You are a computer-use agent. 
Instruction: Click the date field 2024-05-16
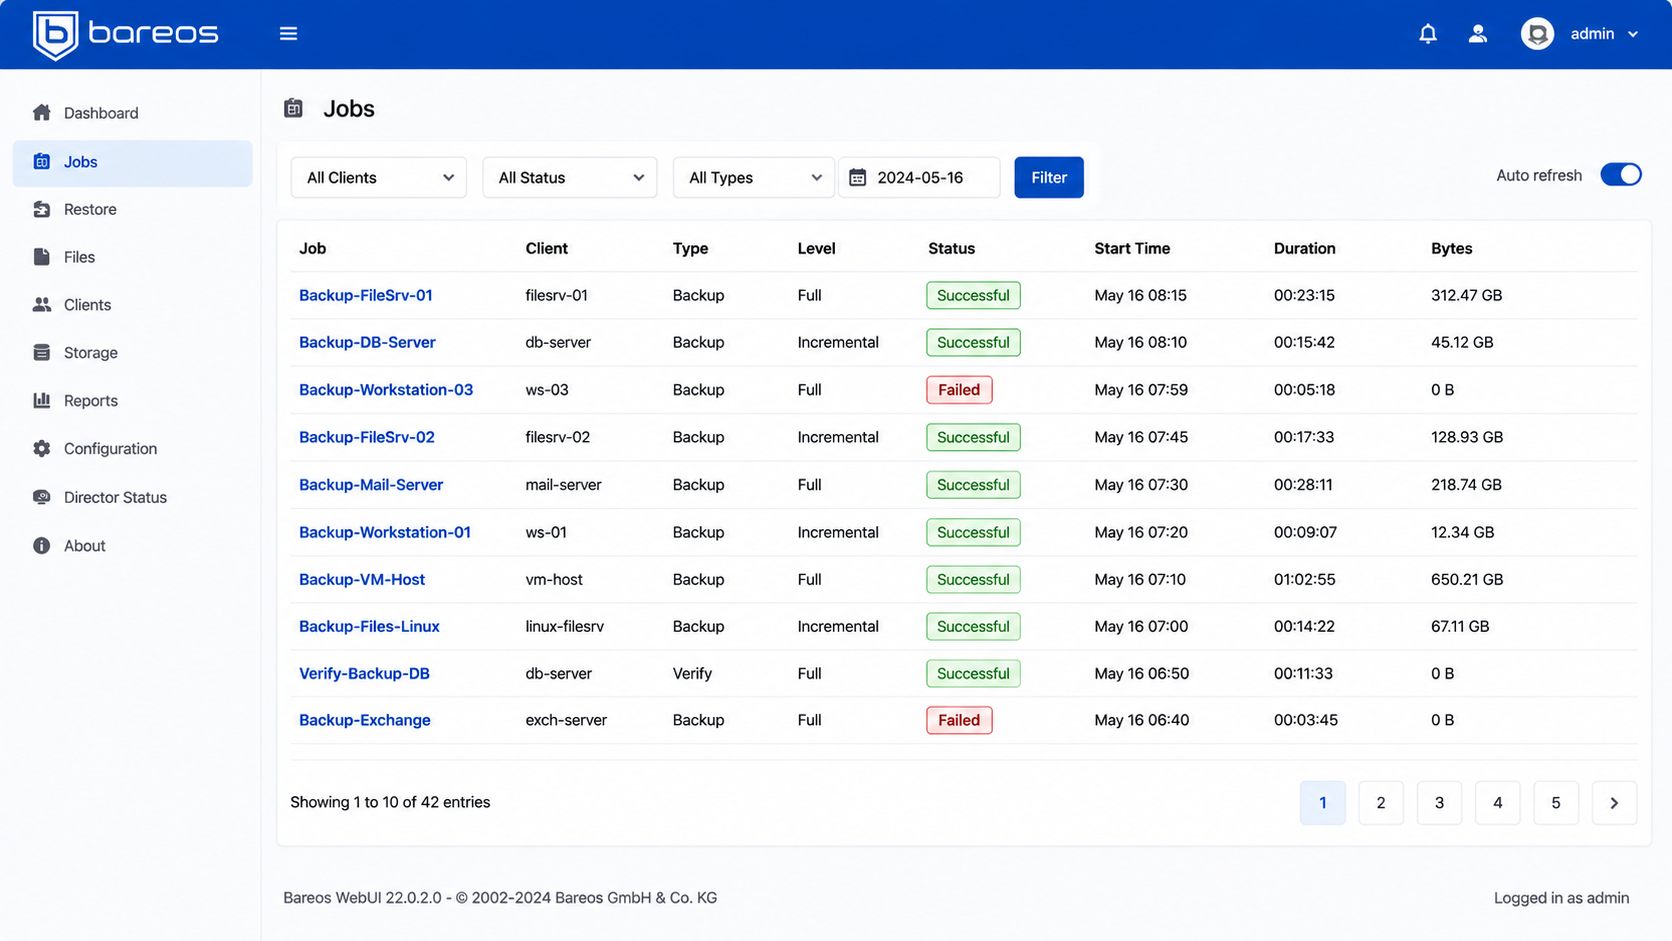pyautogui.click(x=919, y=178)
